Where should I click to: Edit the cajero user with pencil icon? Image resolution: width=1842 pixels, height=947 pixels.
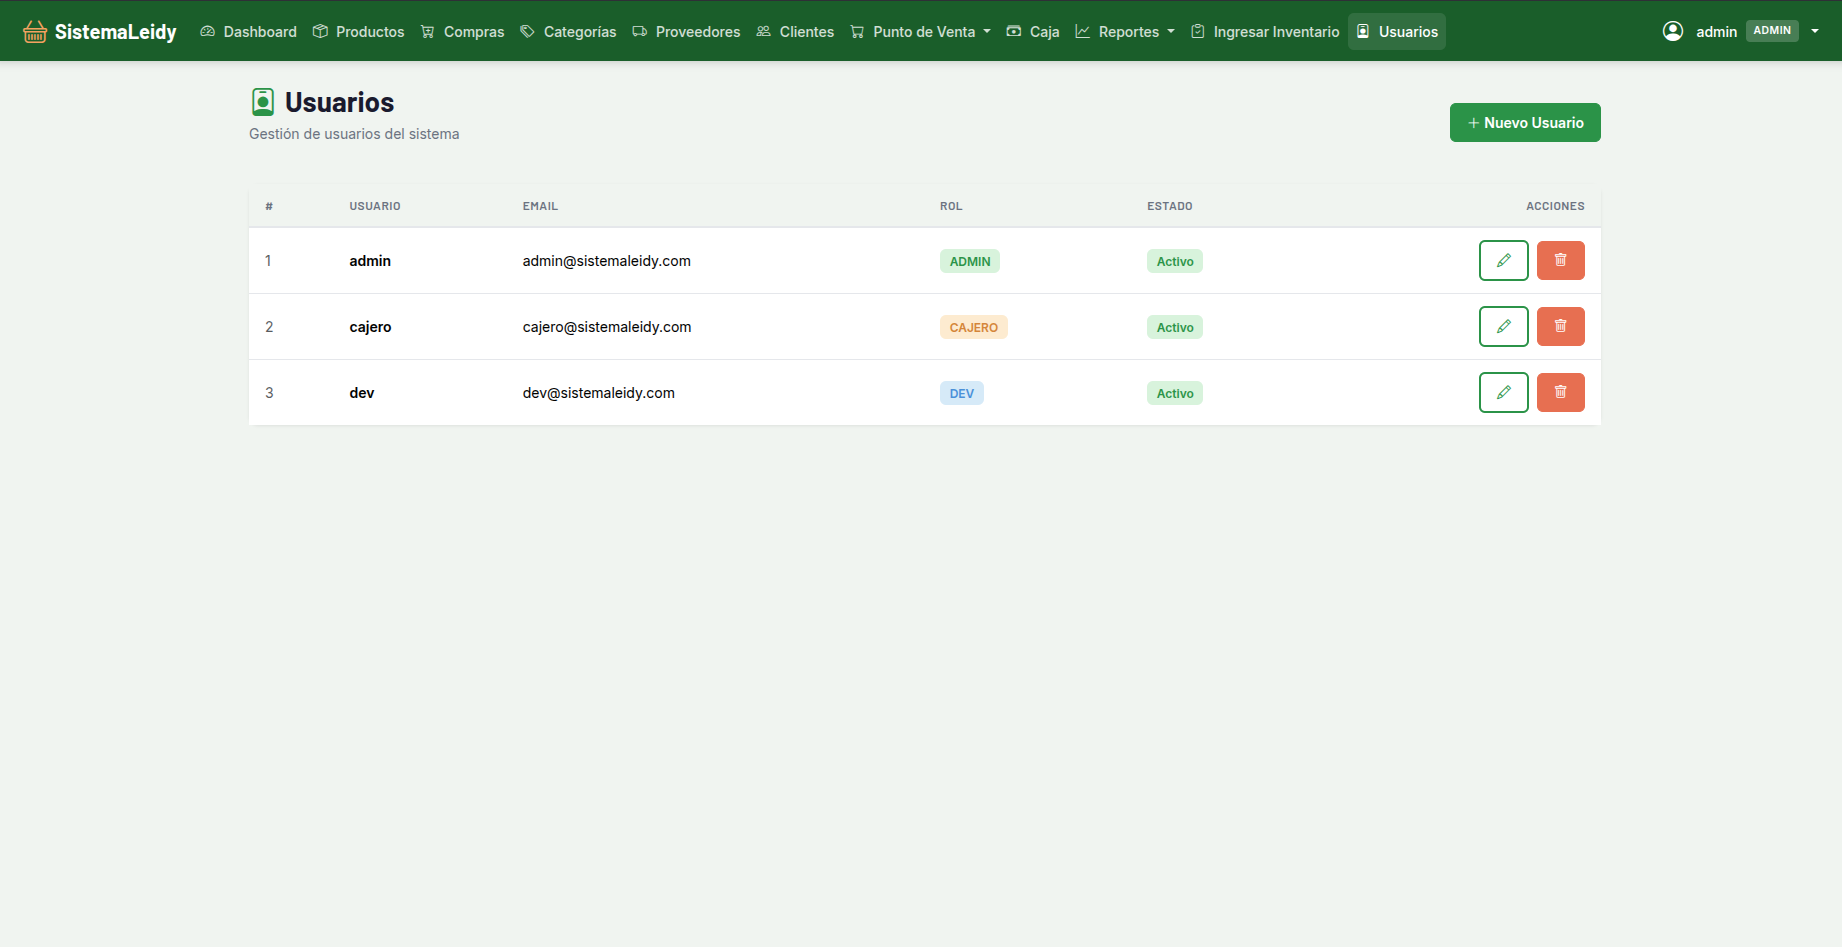[1503, 327]
